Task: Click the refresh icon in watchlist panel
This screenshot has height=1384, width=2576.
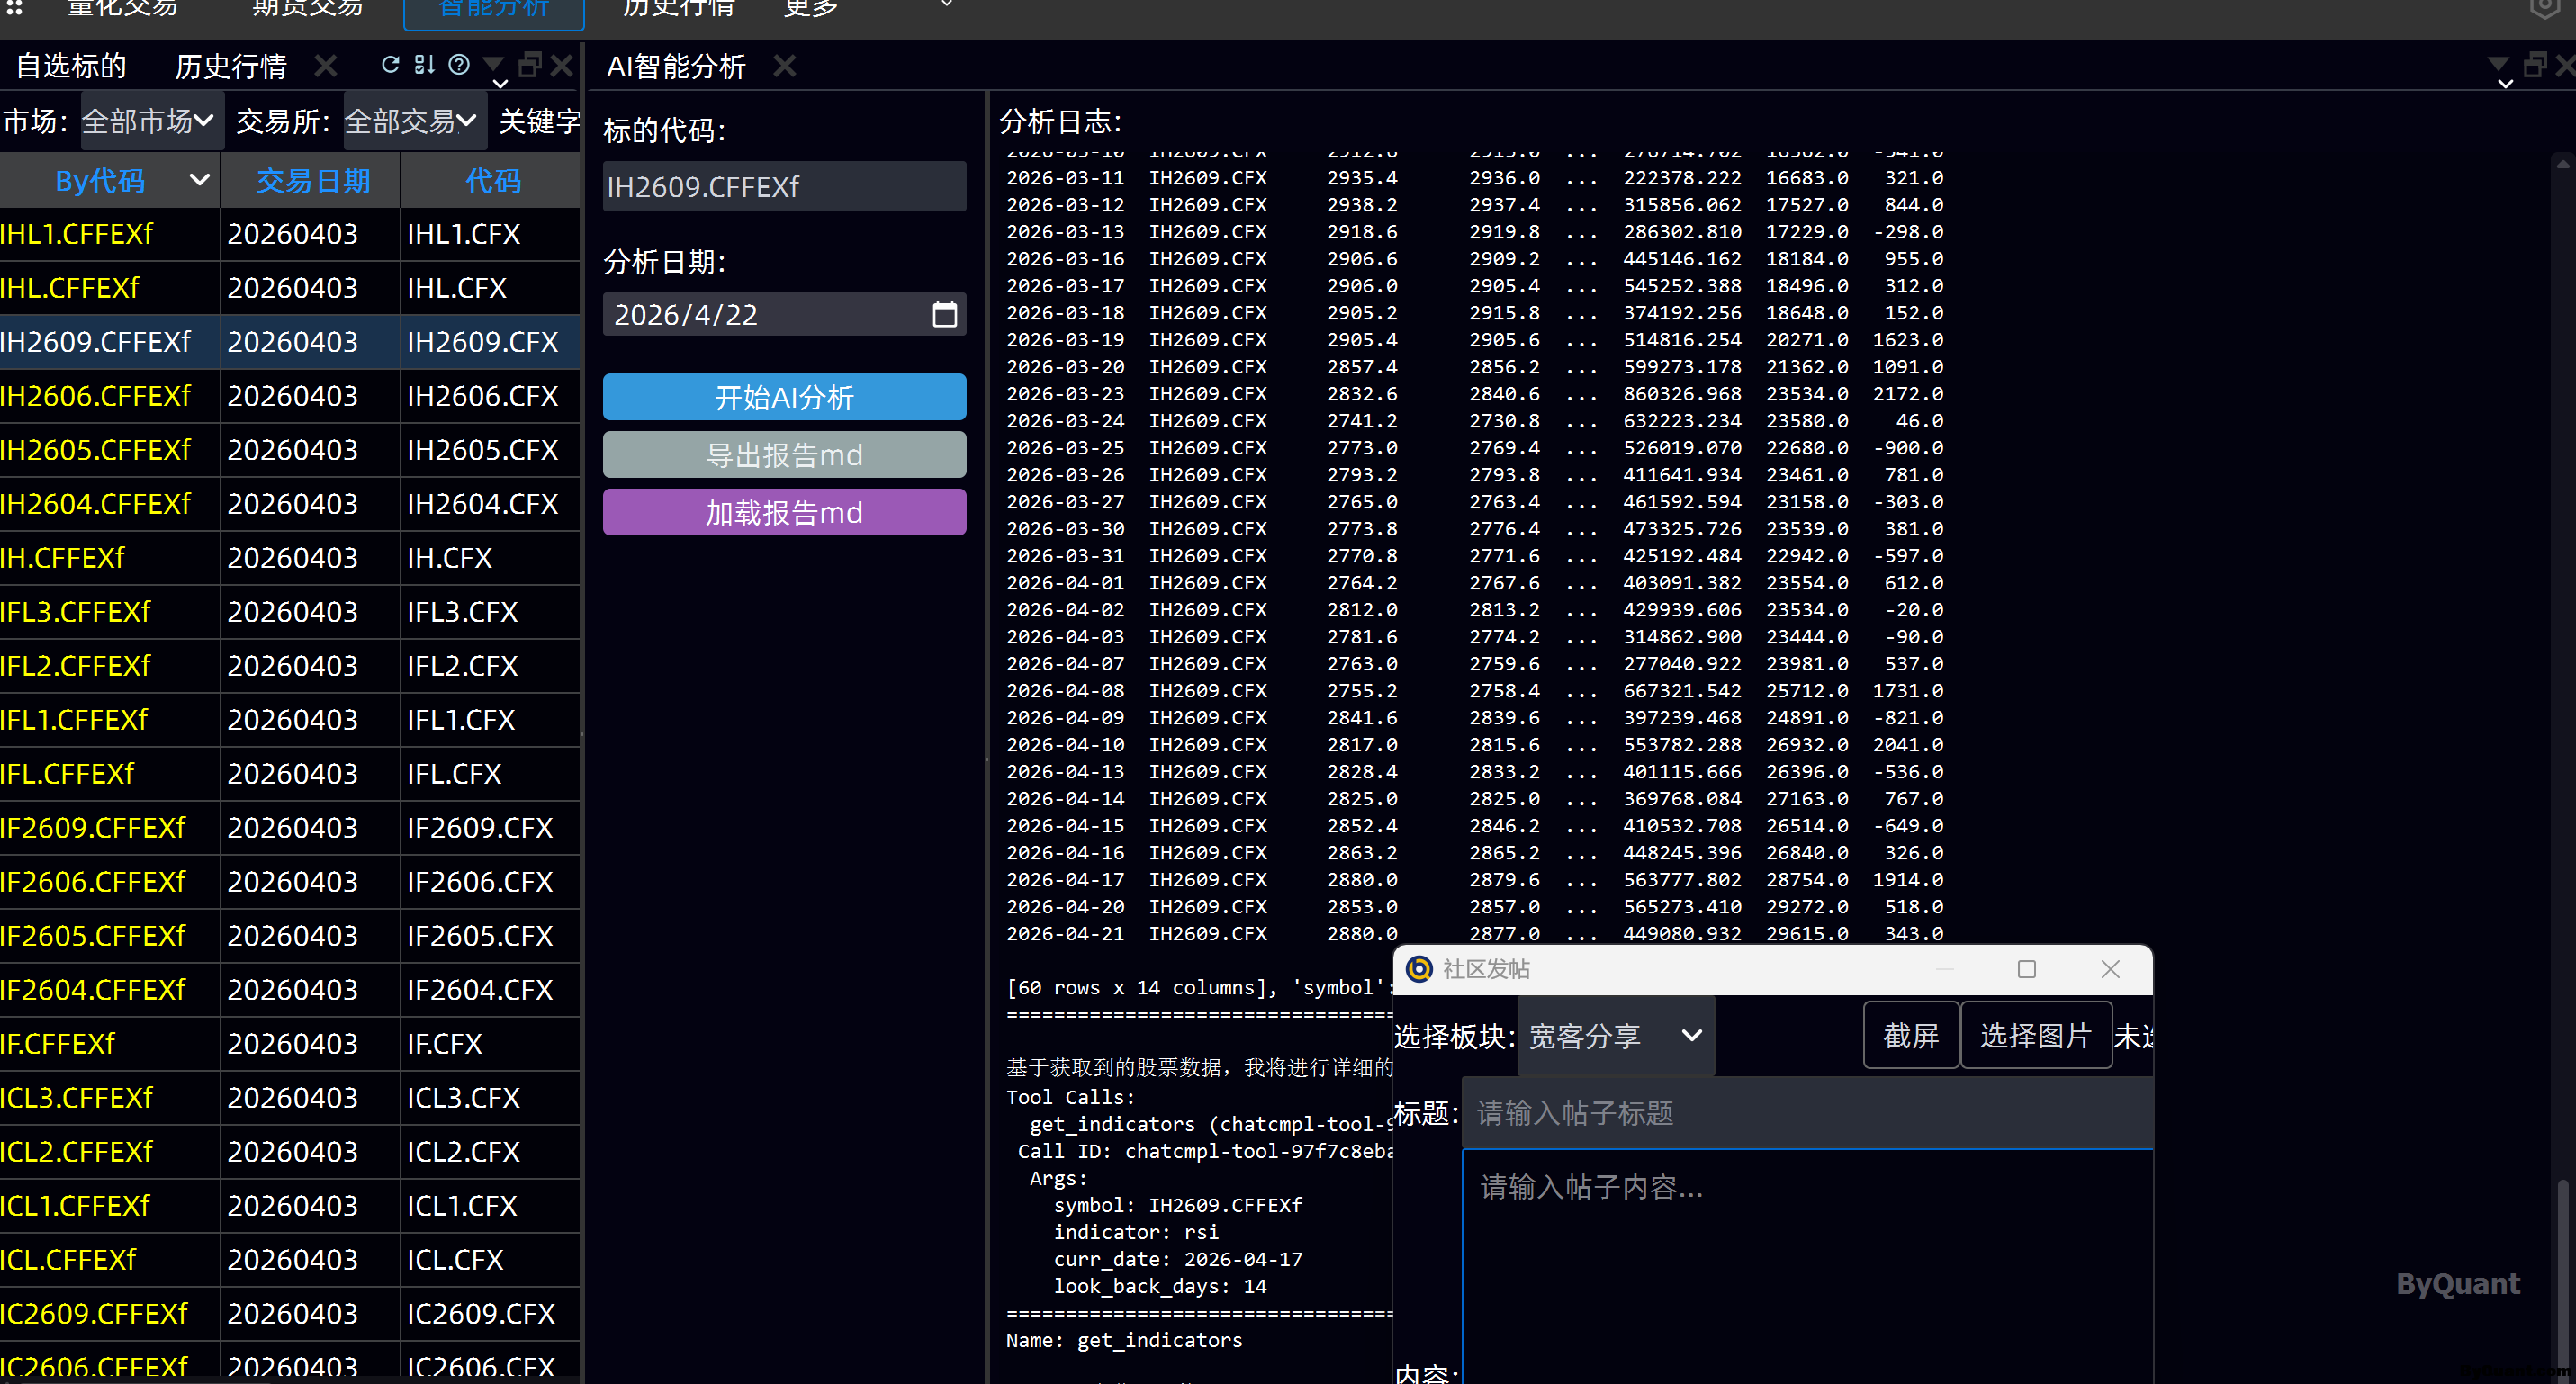Action: (390, 65)
